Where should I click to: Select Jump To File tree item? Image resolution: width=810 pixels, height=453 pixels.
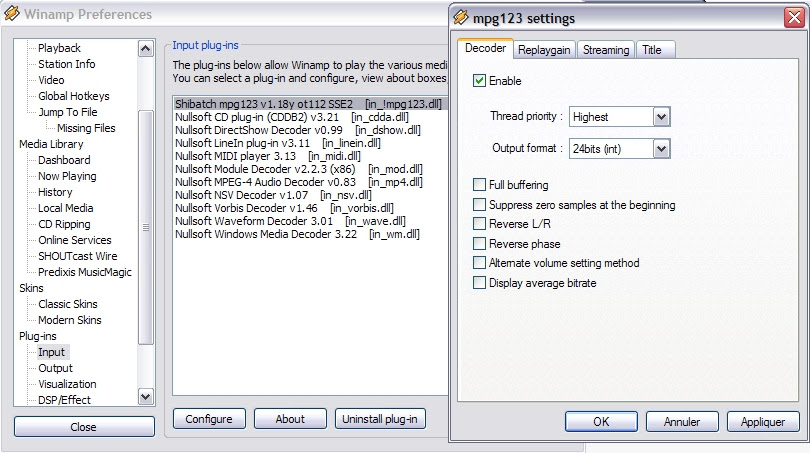click(x=68, y=112)
